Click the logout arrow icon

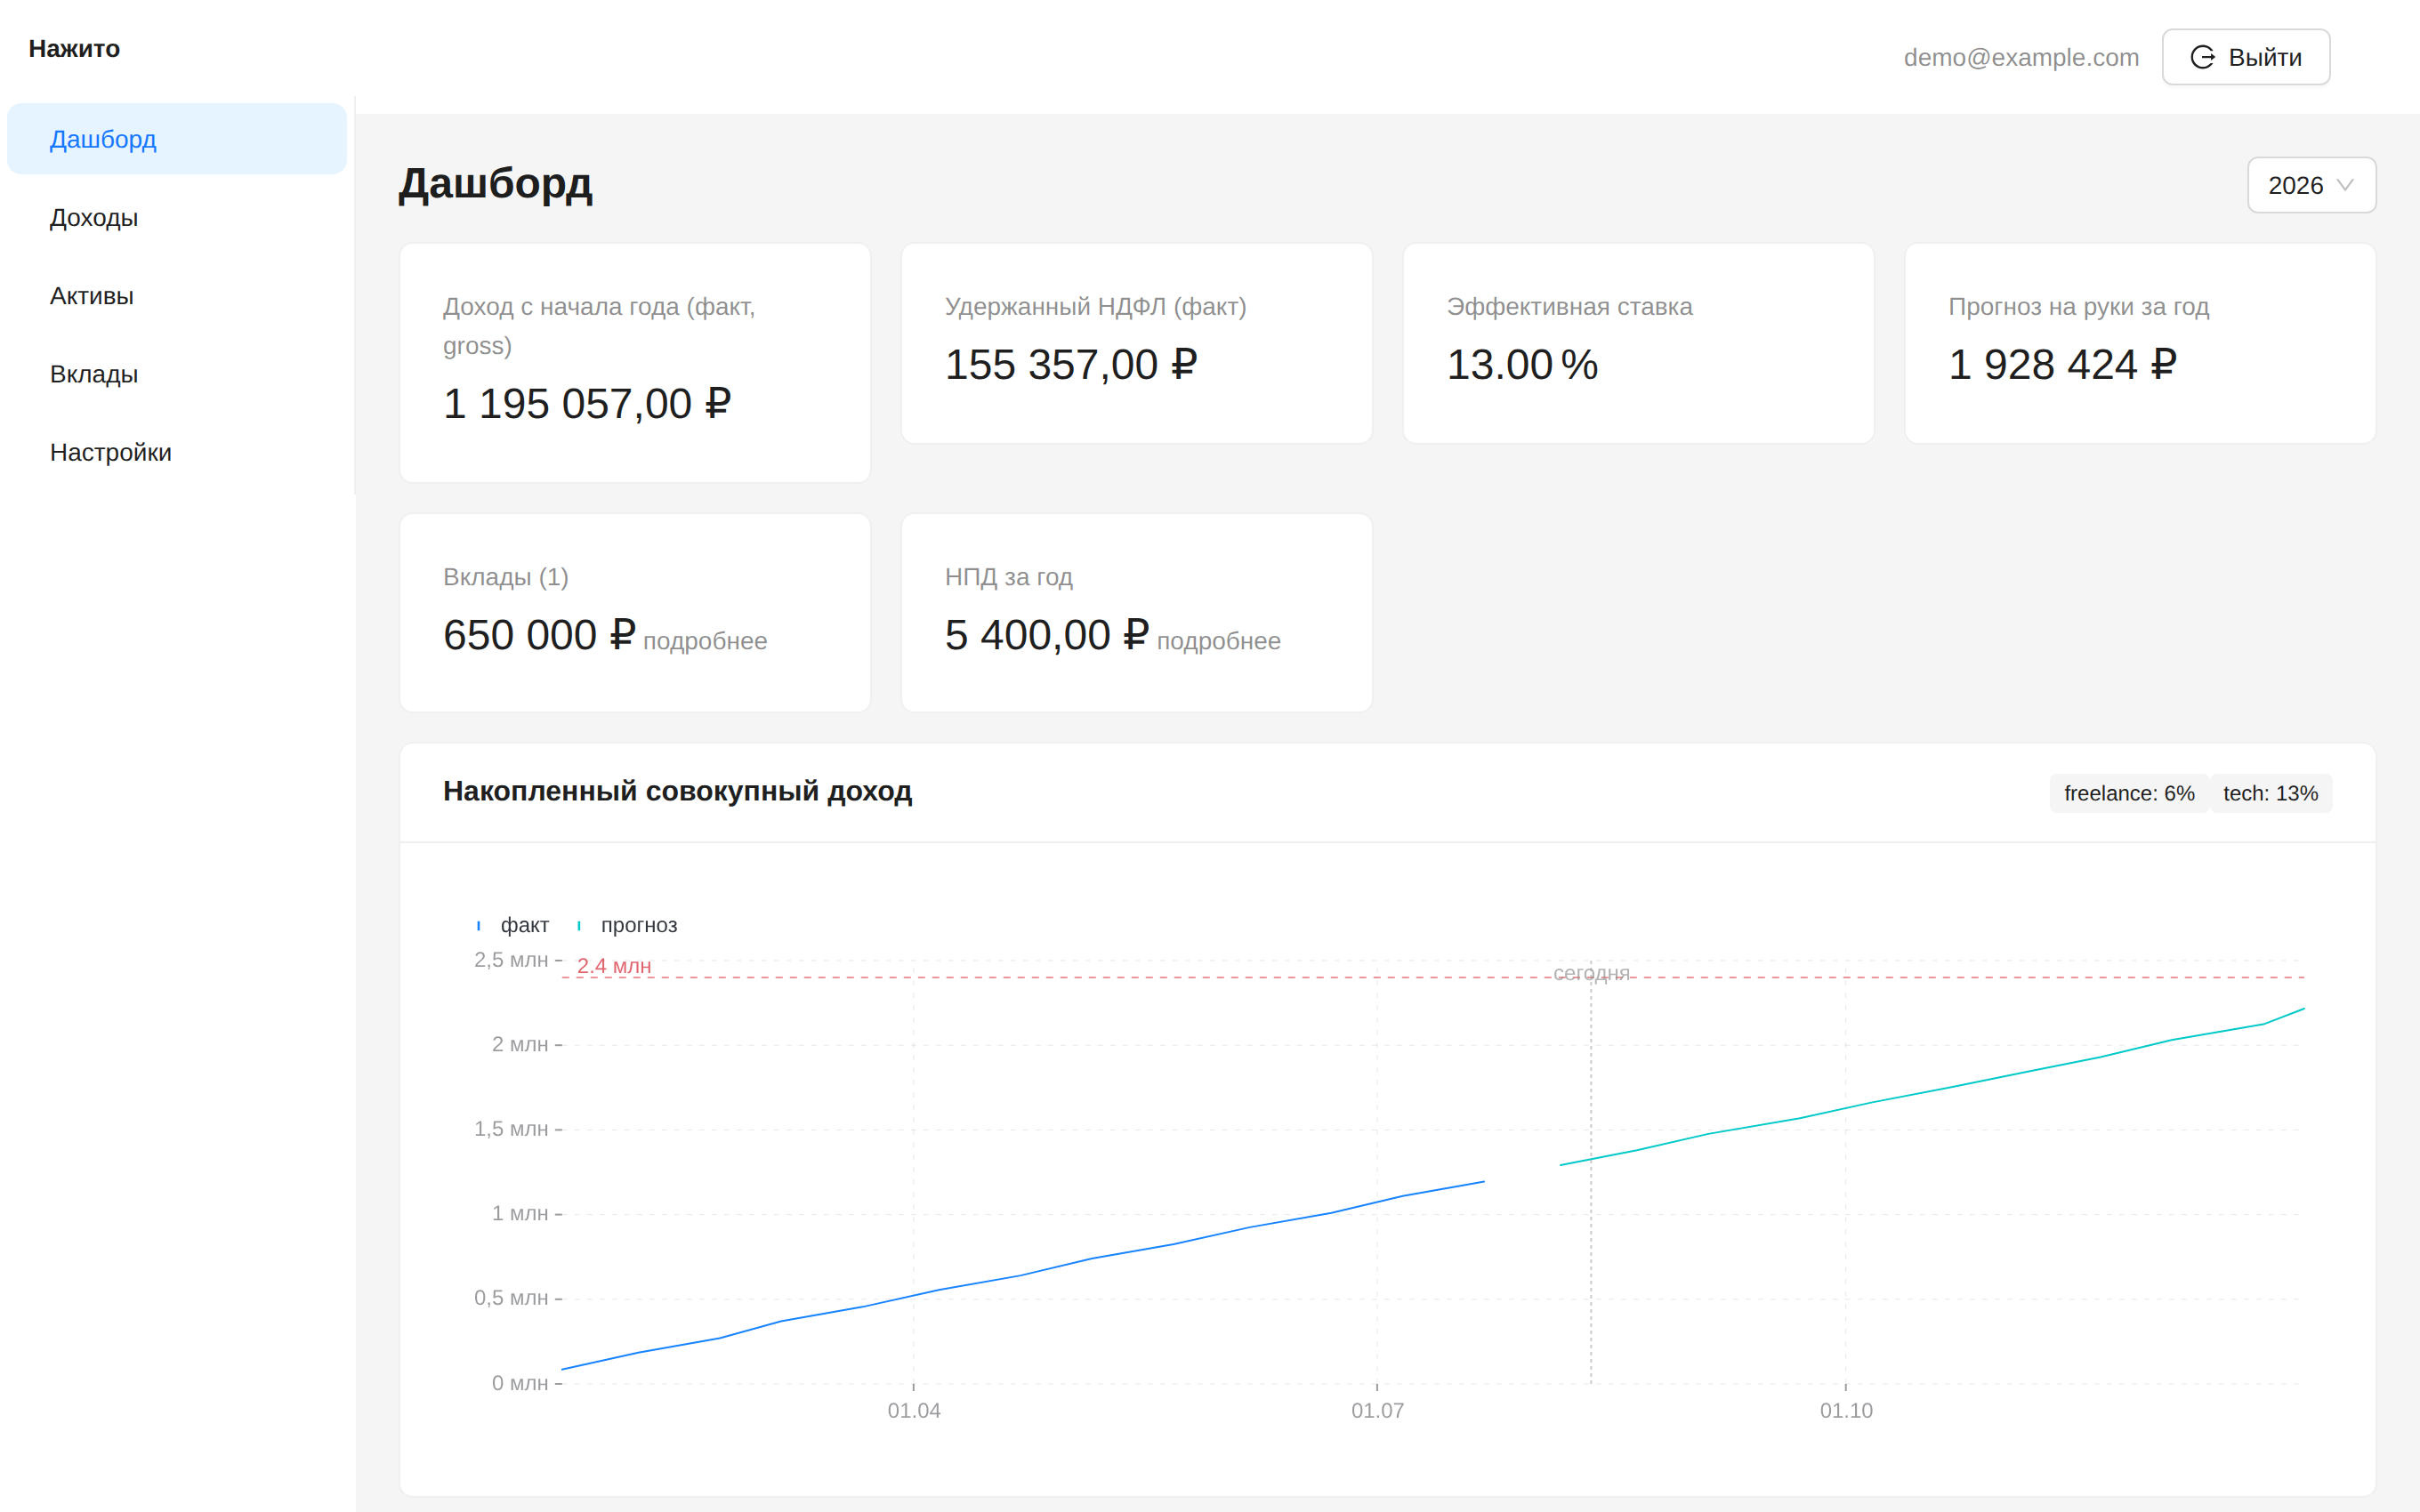[2202, 57]
